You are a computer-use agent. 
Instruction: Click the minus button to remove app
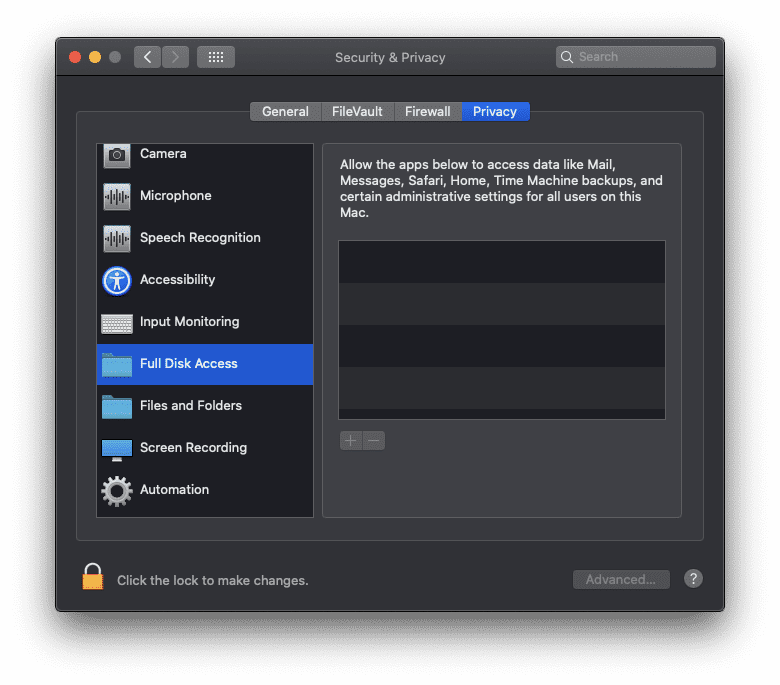(x=374, y=441)
